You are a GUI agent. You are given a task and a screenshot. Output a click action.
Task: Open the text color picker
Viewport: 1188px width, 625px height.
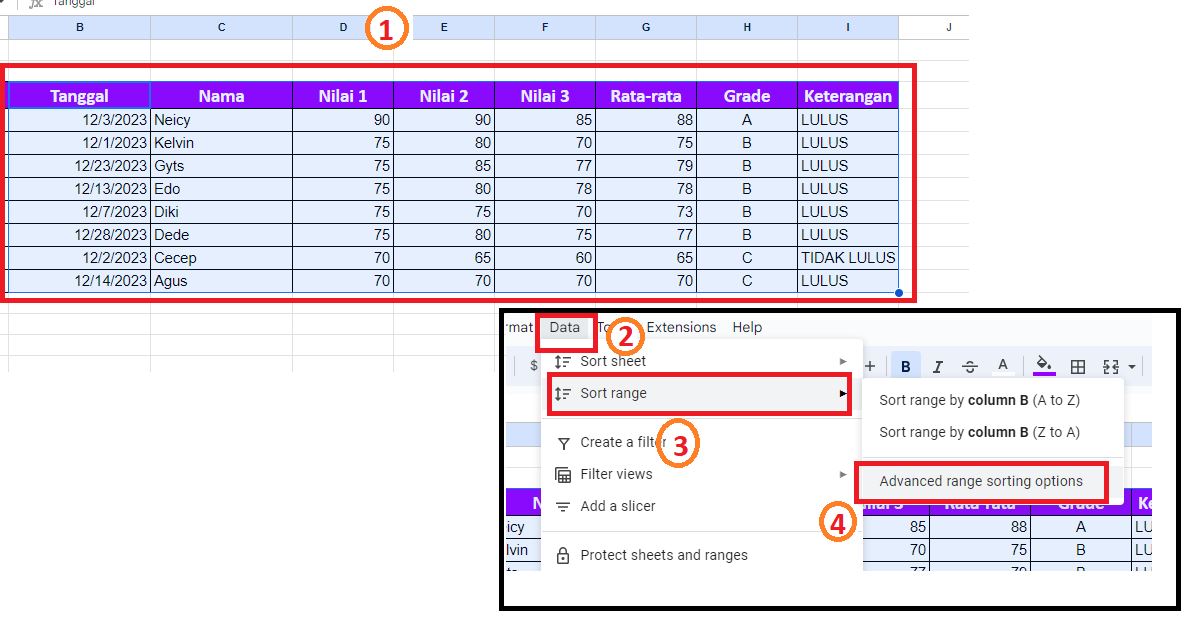(x=1002, y=366)
